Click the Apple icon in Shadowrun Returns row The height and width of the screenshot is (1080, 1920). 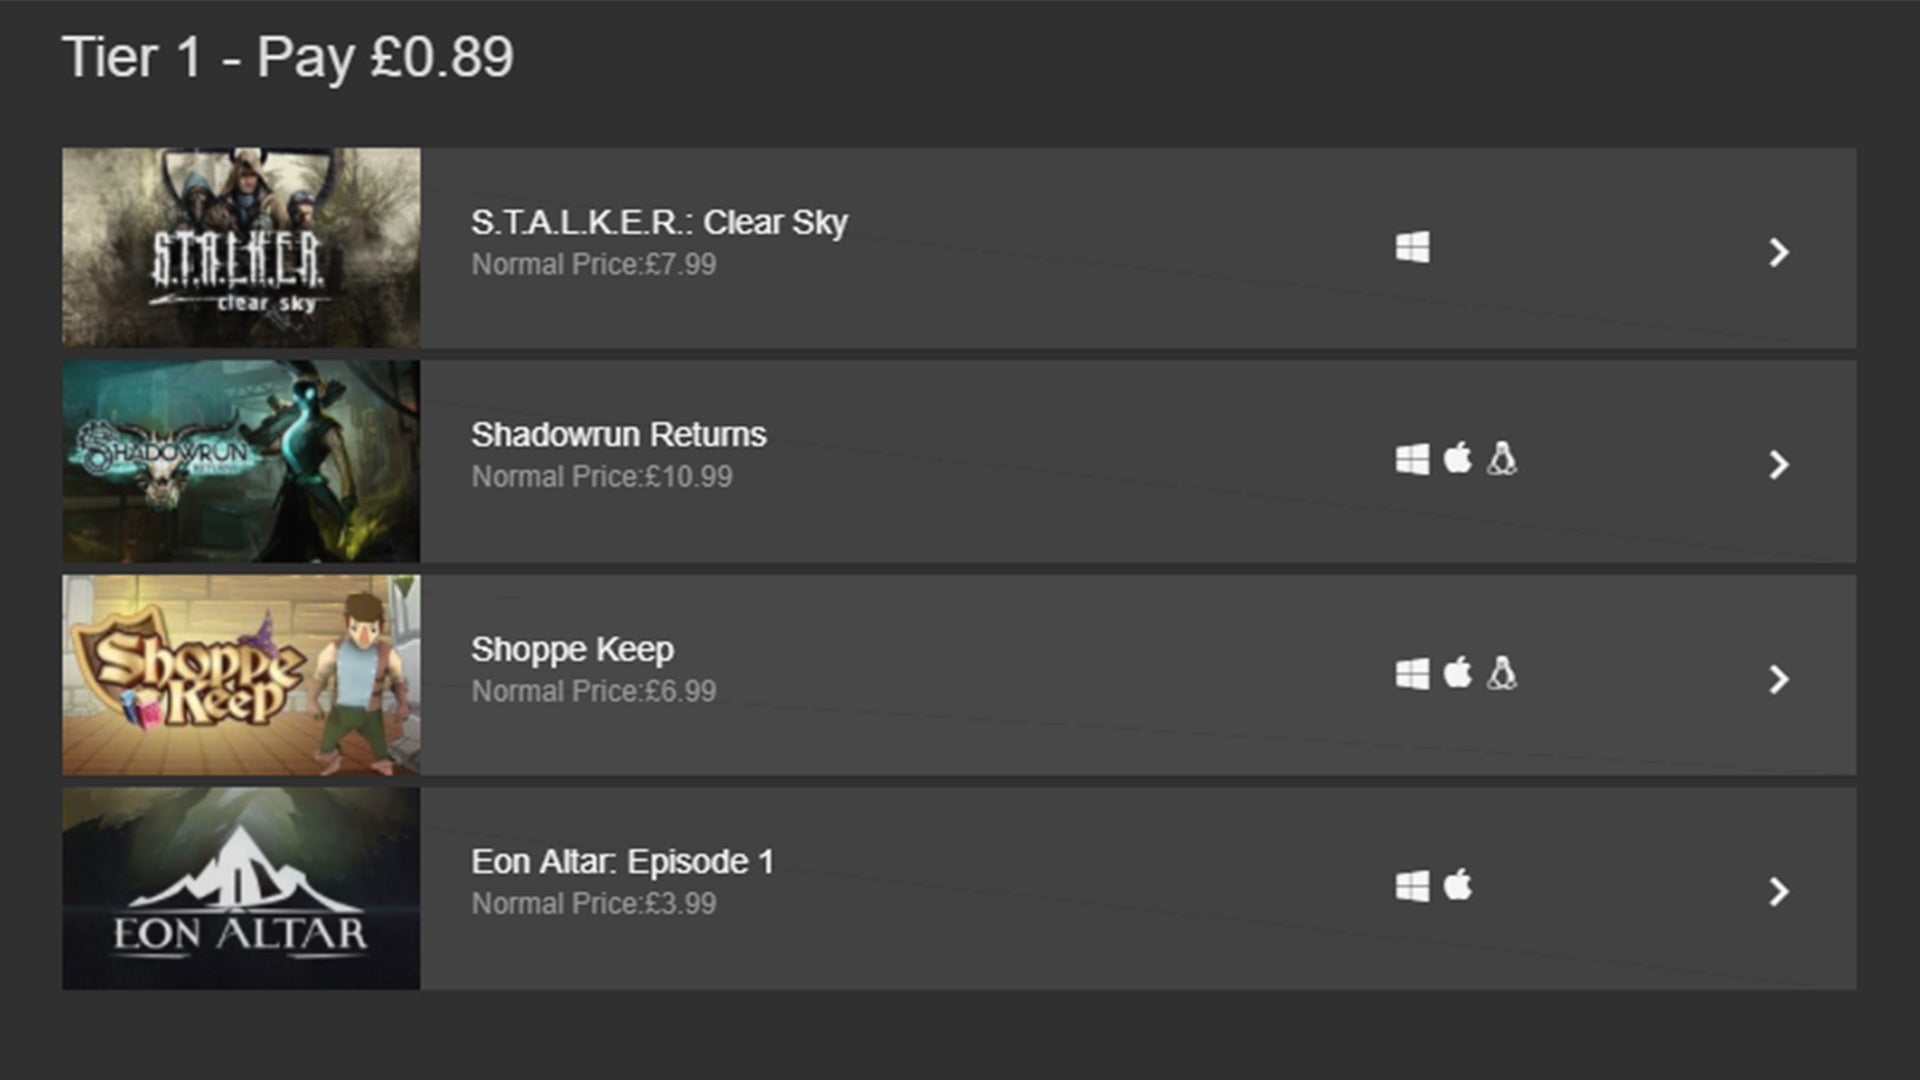tap(1458, 458)
